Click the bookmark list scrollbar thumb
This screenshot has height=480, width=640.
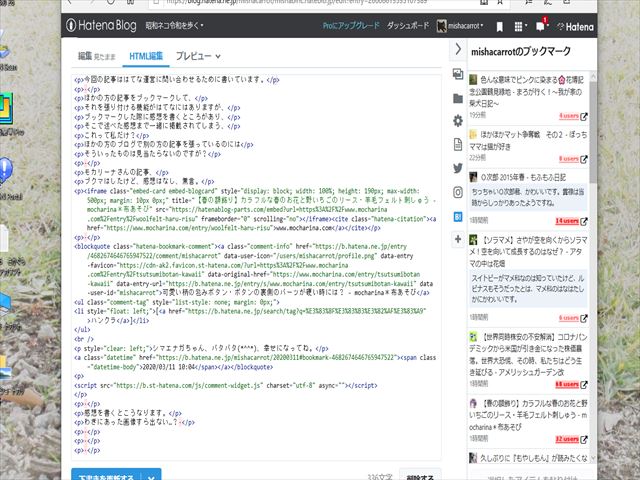pos(593,131)
